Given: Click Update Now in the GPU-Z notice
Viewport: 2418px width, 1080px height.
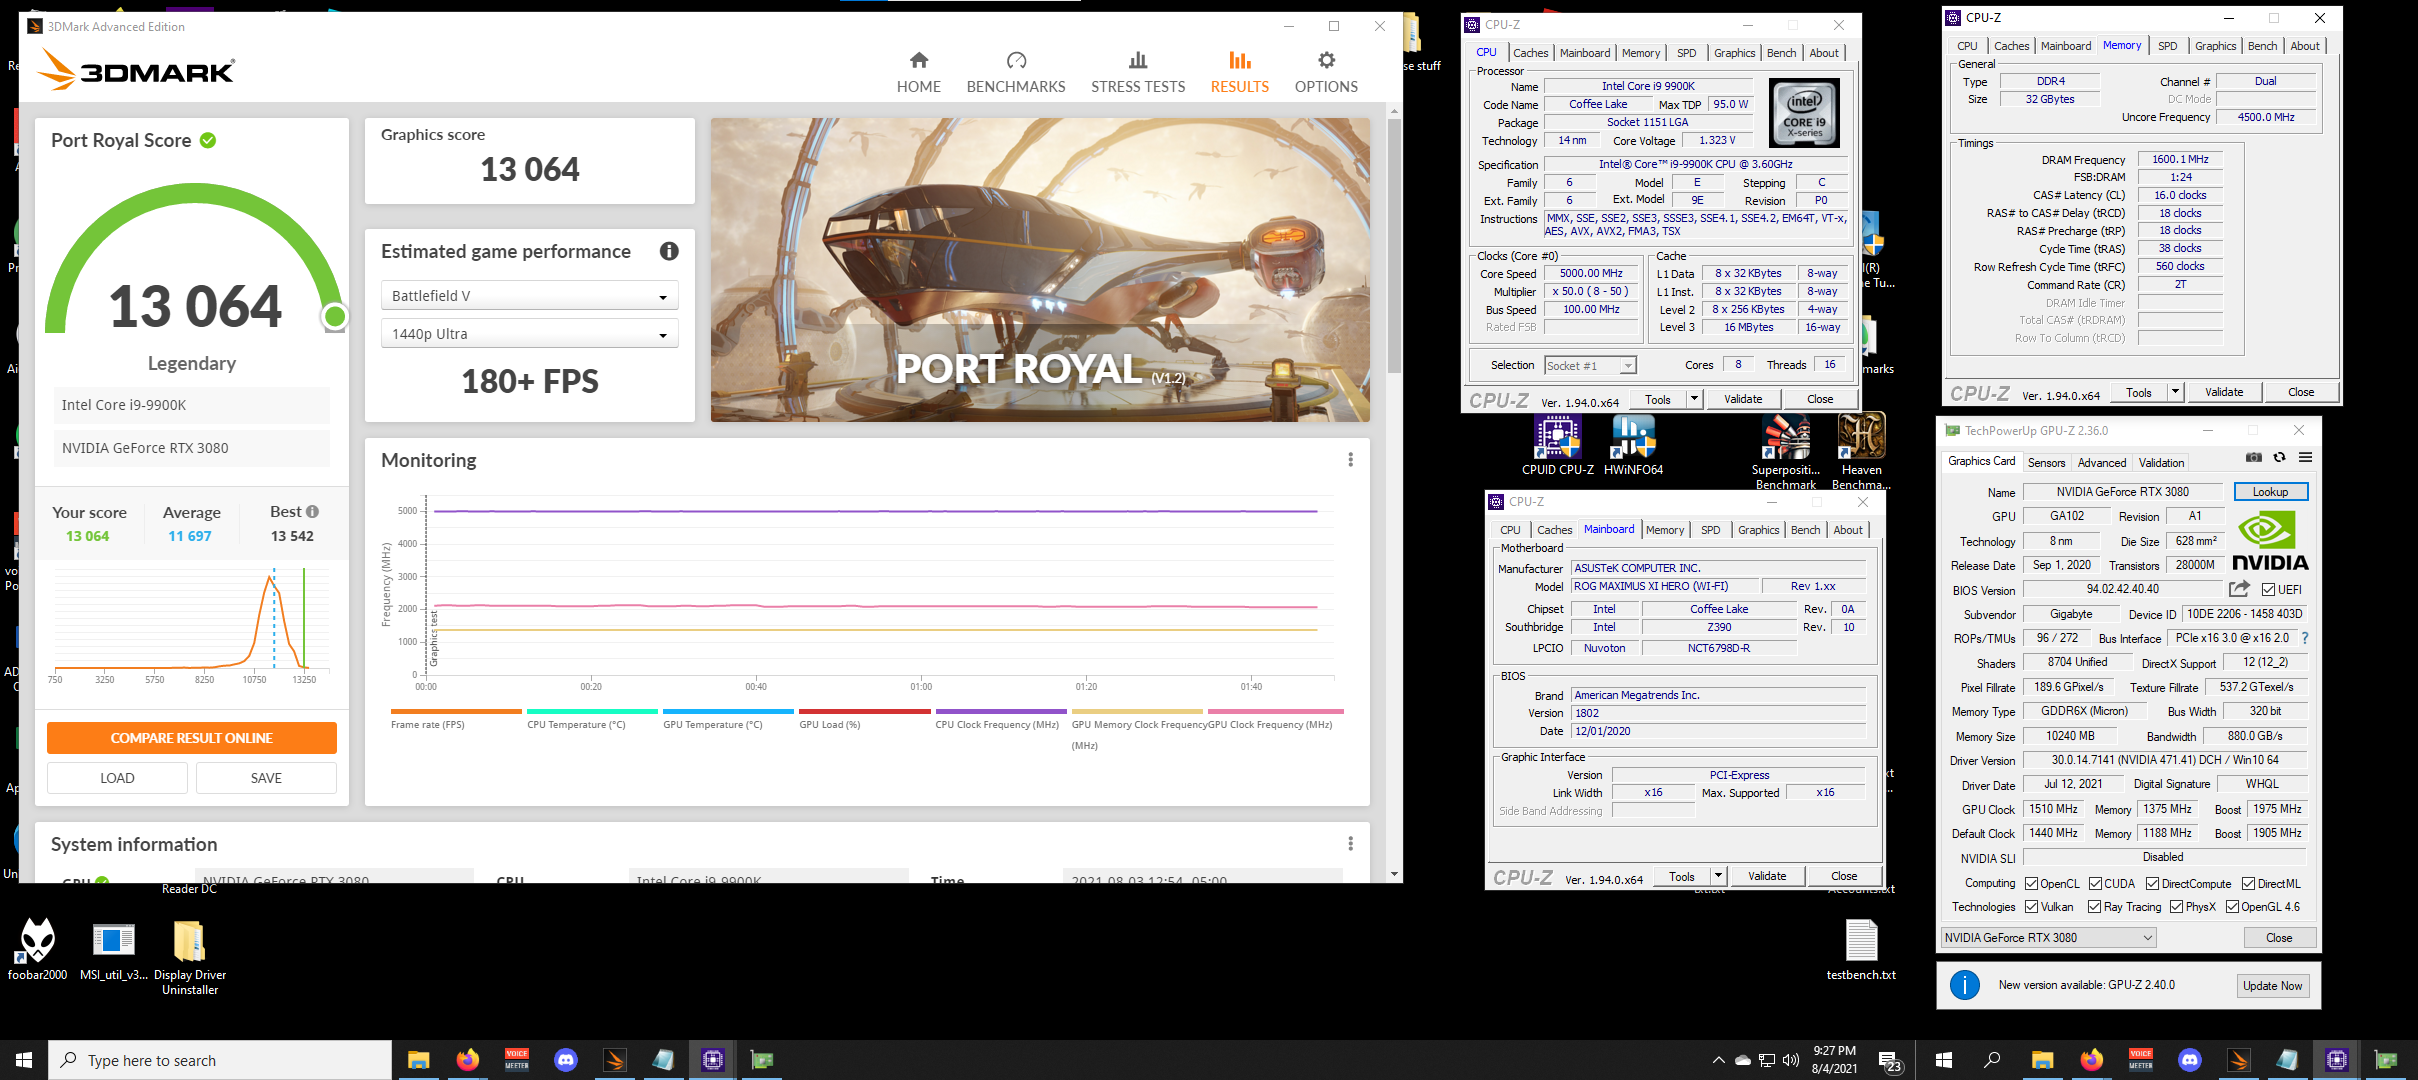Looking at the screenshot, I should point(2272,985).
